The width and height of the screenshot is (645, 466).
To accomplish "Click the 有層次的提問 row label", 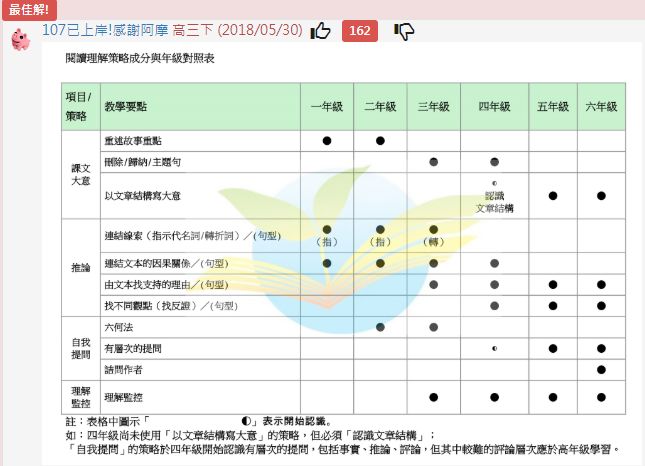I will pyautogui.click(x=133, y=349).
